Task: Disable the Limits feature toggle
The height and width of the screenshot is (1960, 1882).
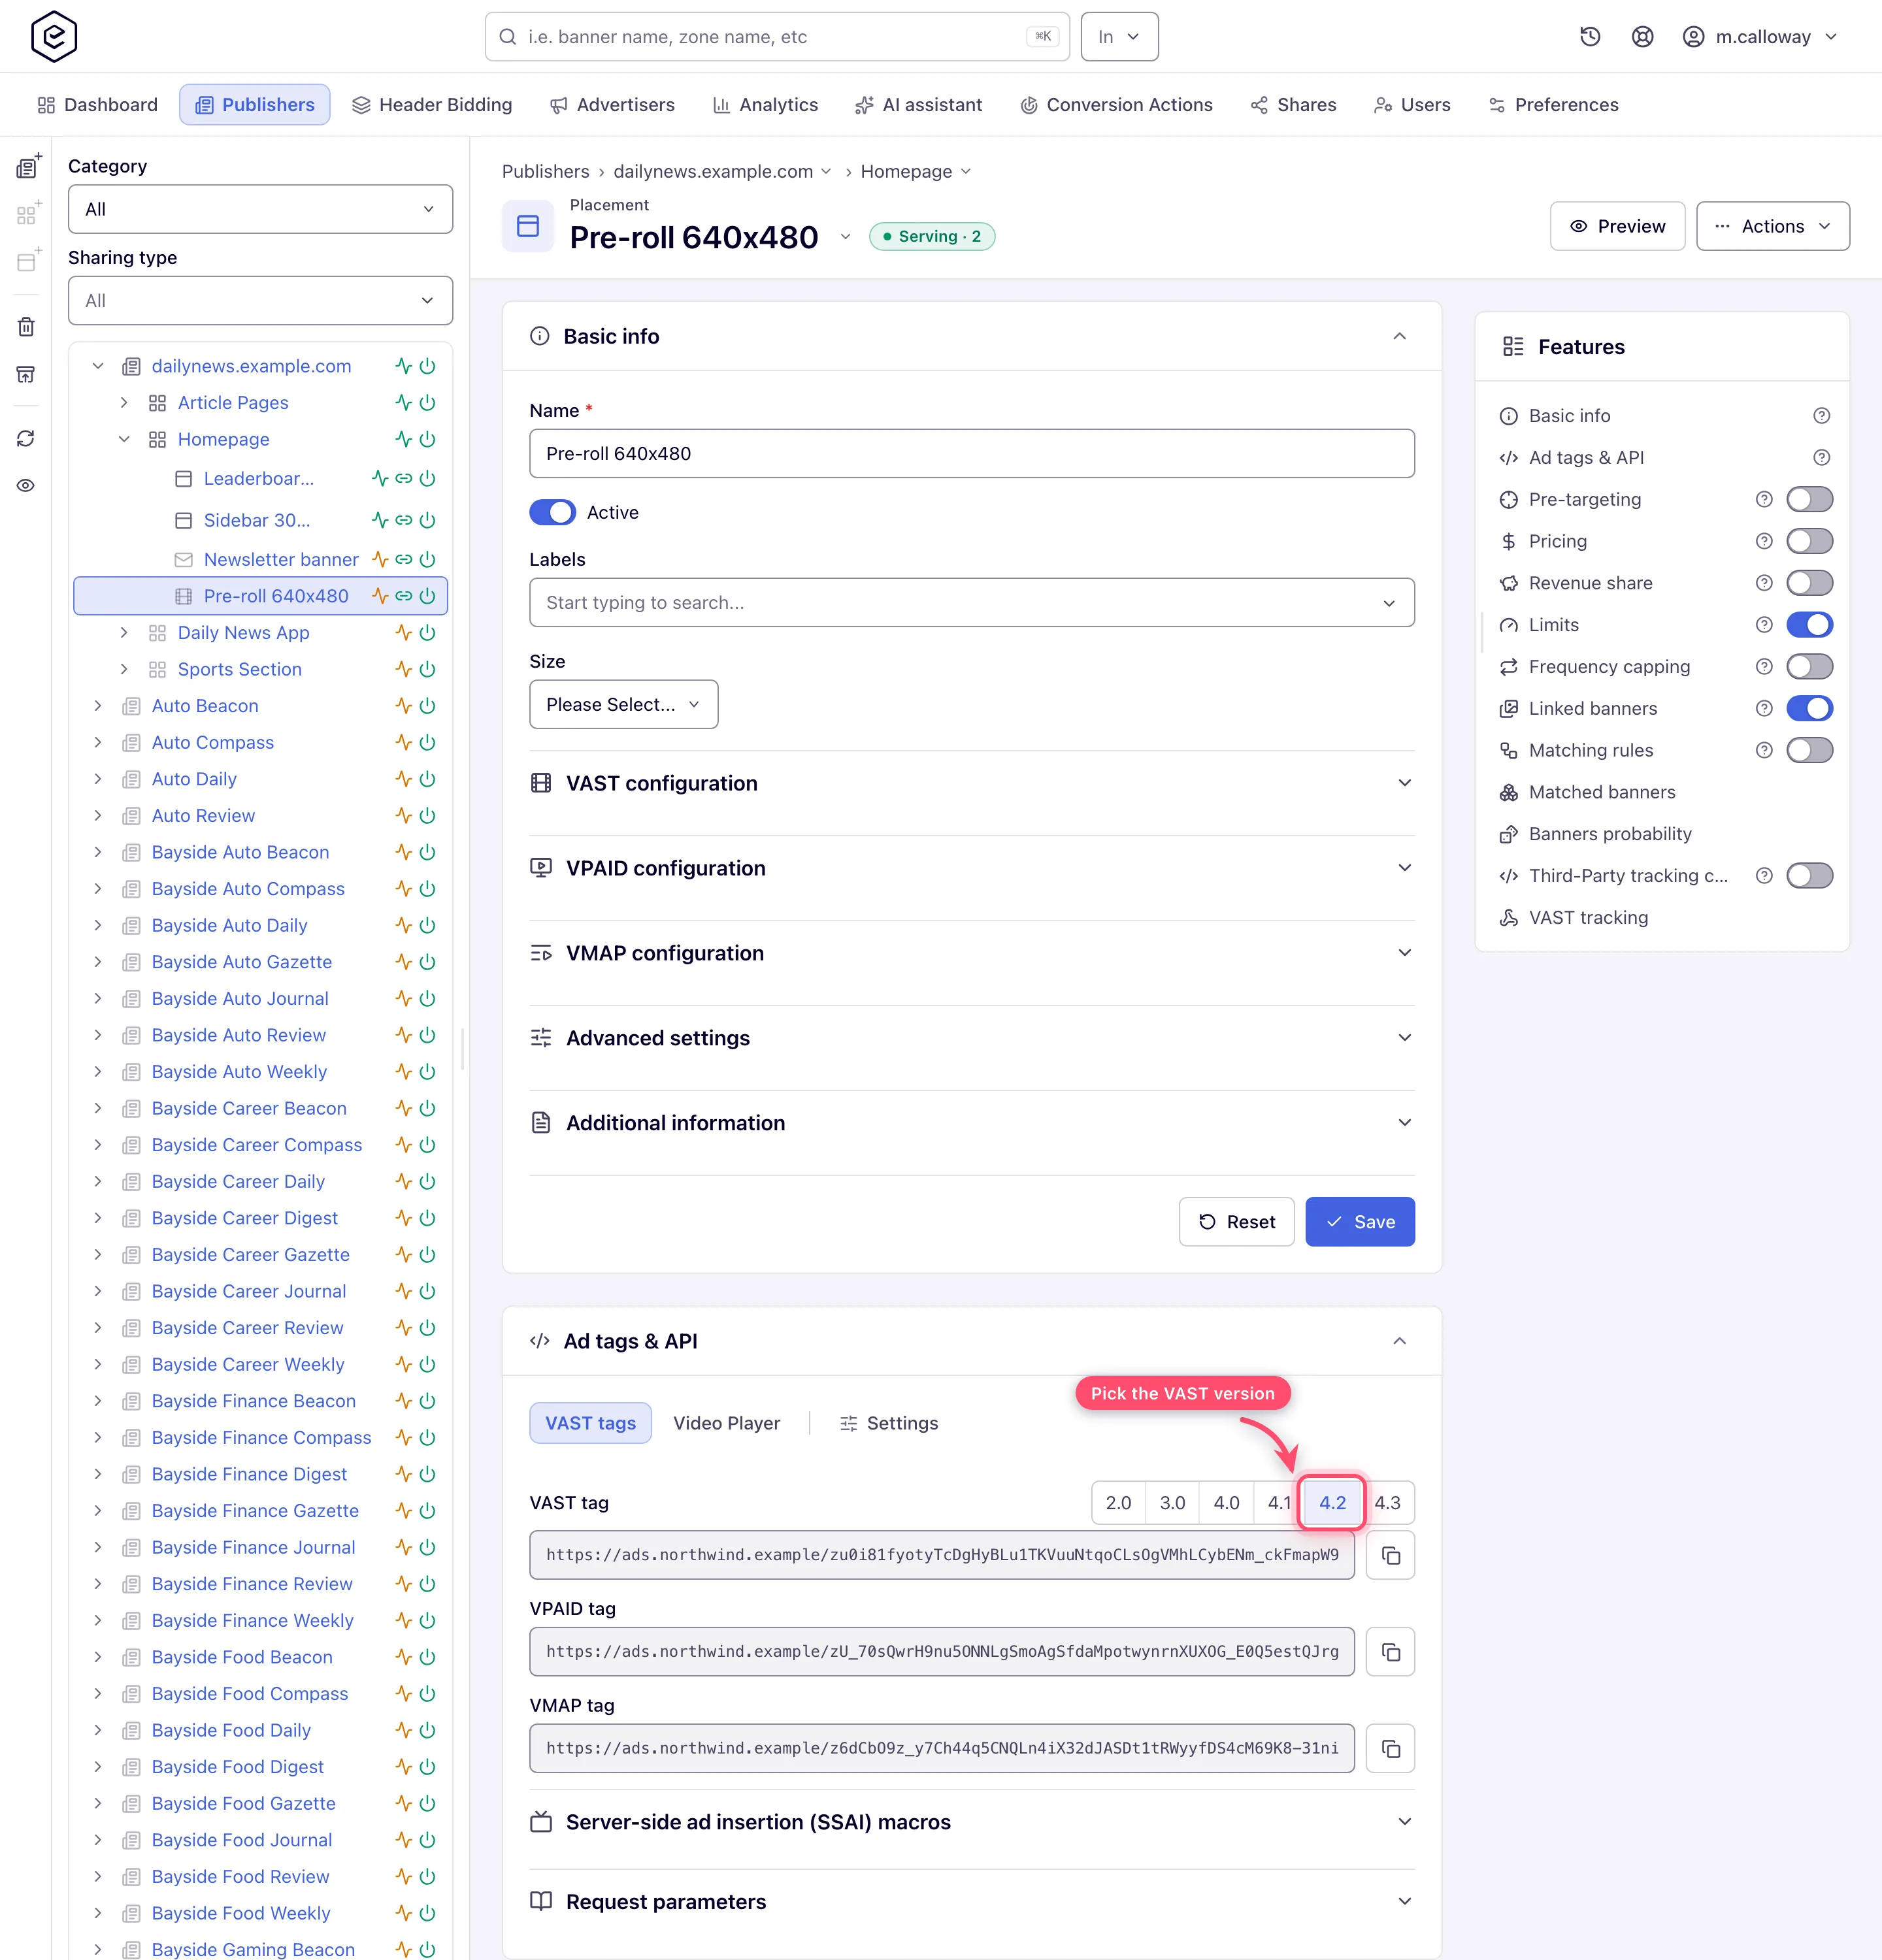Action: (1810, 625)
